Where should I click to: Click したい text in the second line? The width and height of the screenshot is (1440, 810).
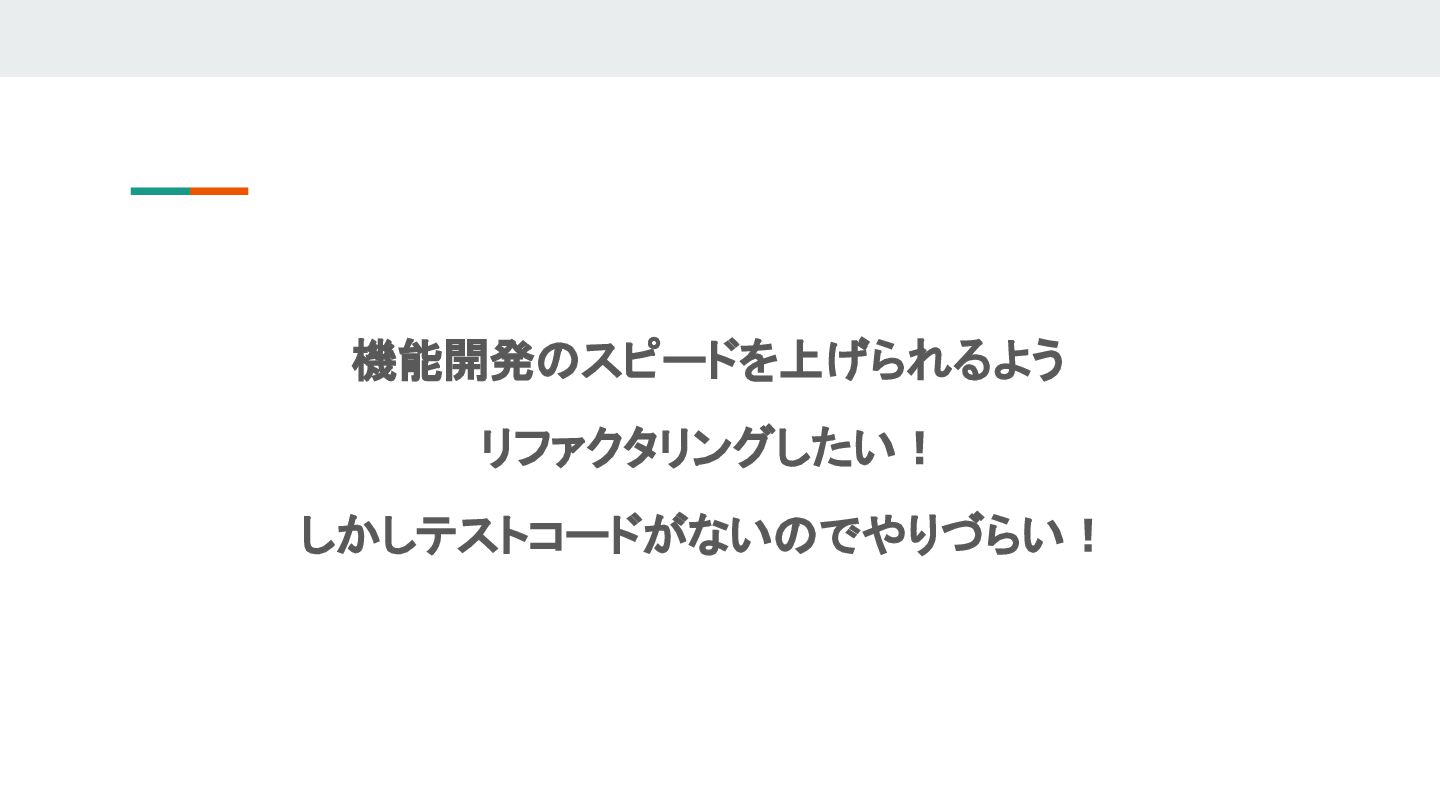824,448
